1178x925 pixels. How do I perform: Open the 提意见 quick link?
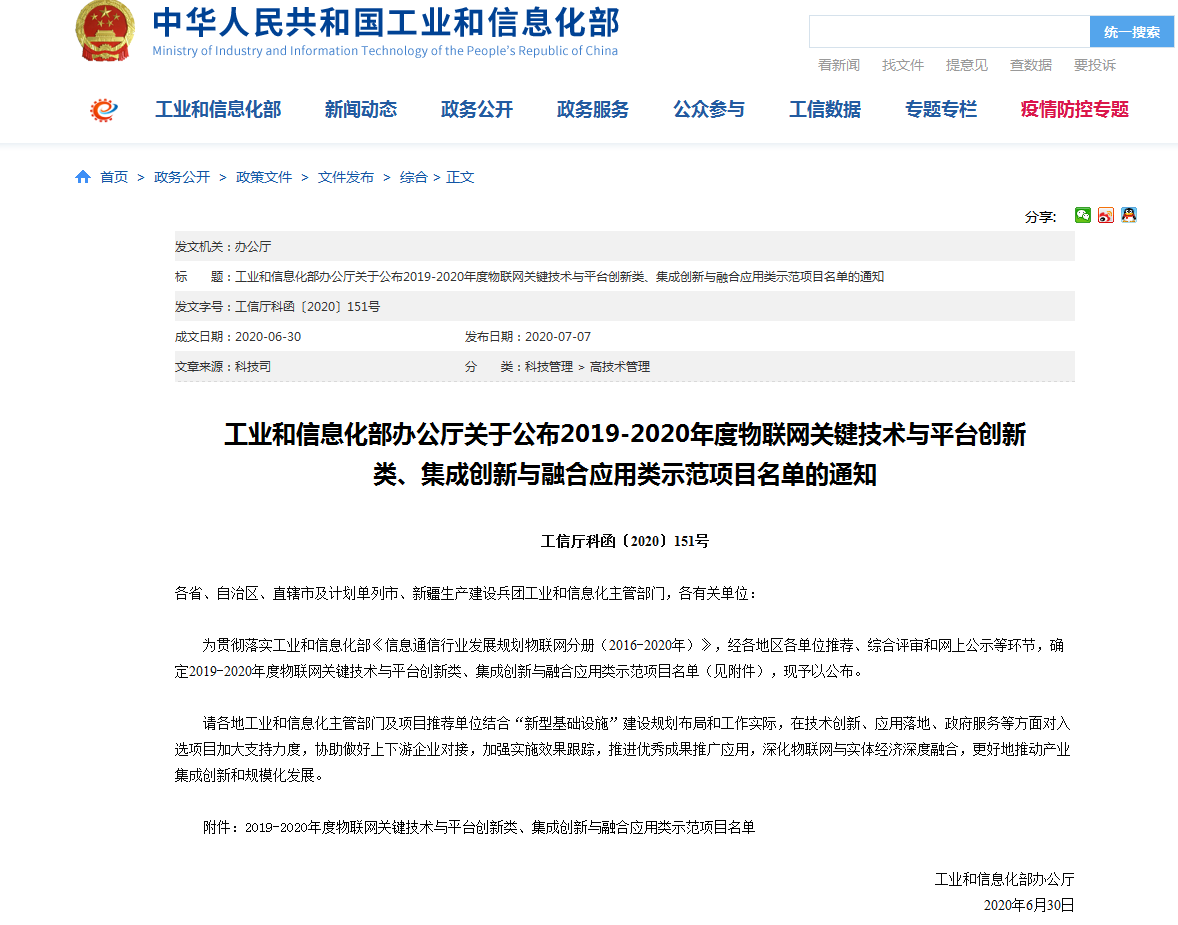click(x=966, y=65)
